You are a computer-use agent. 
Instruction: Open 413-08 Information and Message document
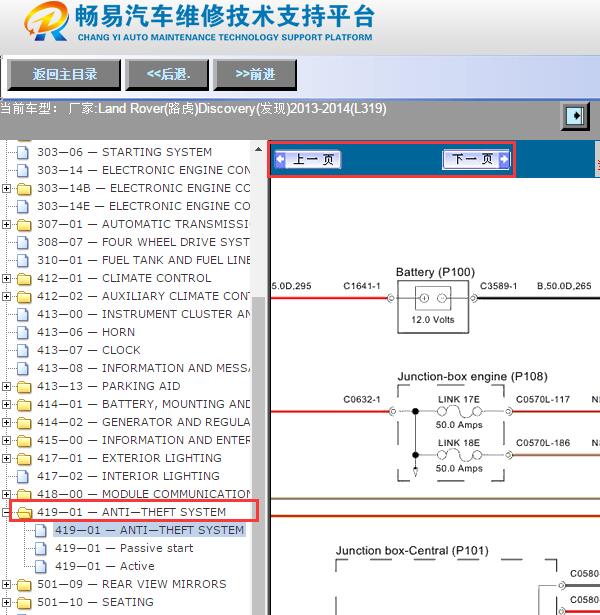[144, 368]
